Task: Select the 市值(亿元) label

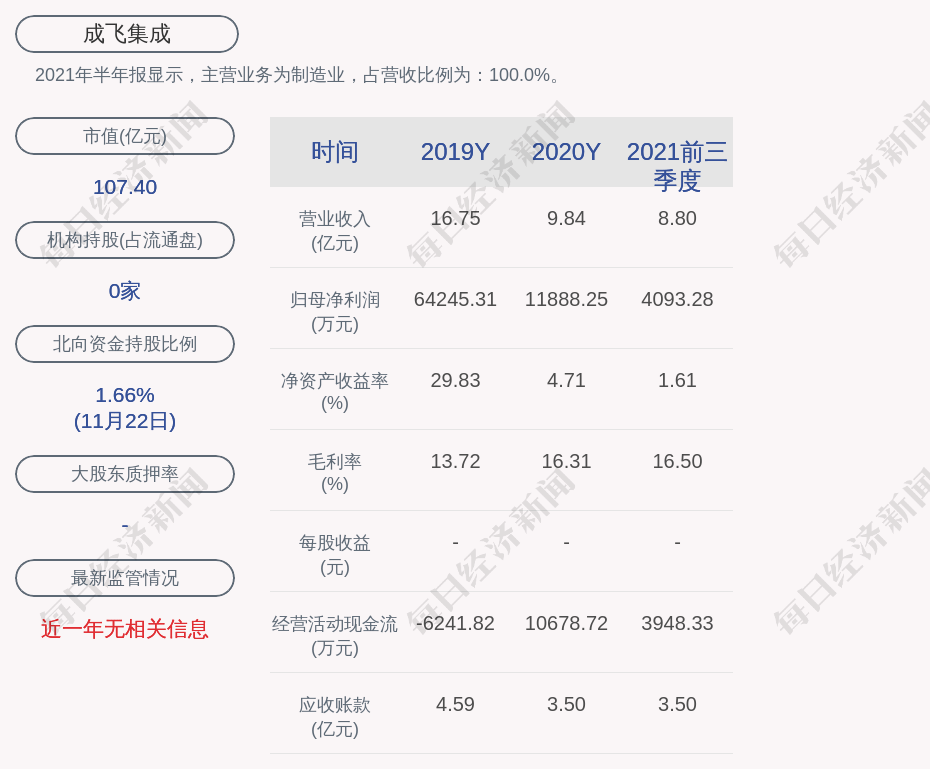Action: point(124,136)
